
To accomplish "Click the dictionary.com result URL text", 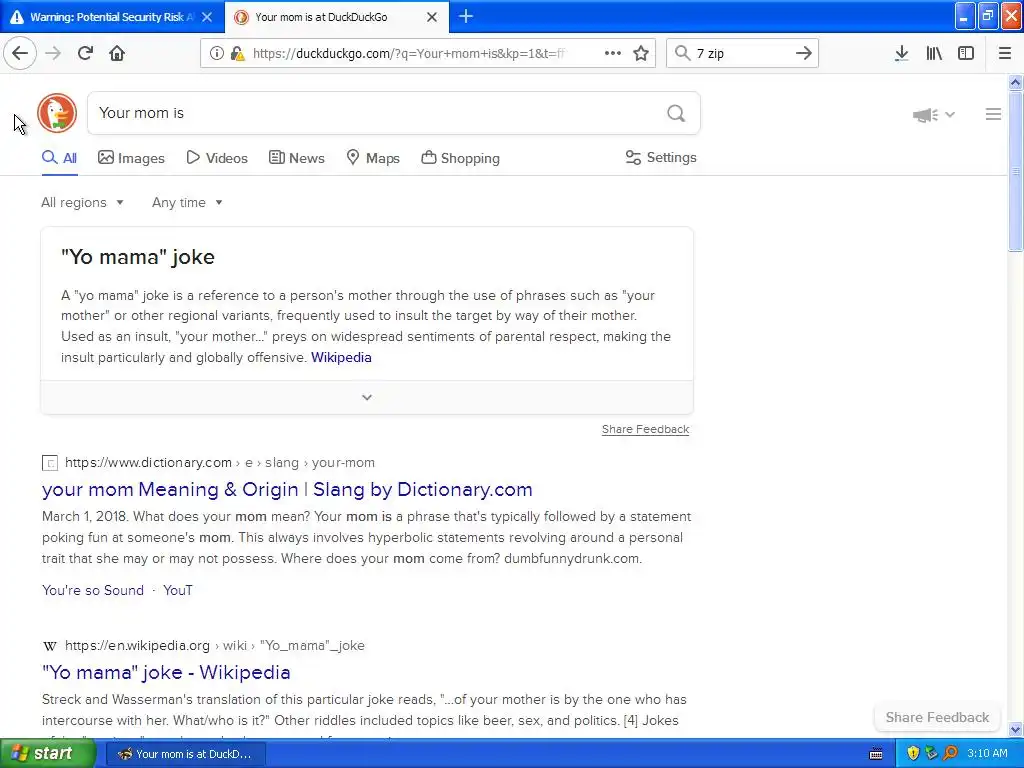I will click(219, 462).
